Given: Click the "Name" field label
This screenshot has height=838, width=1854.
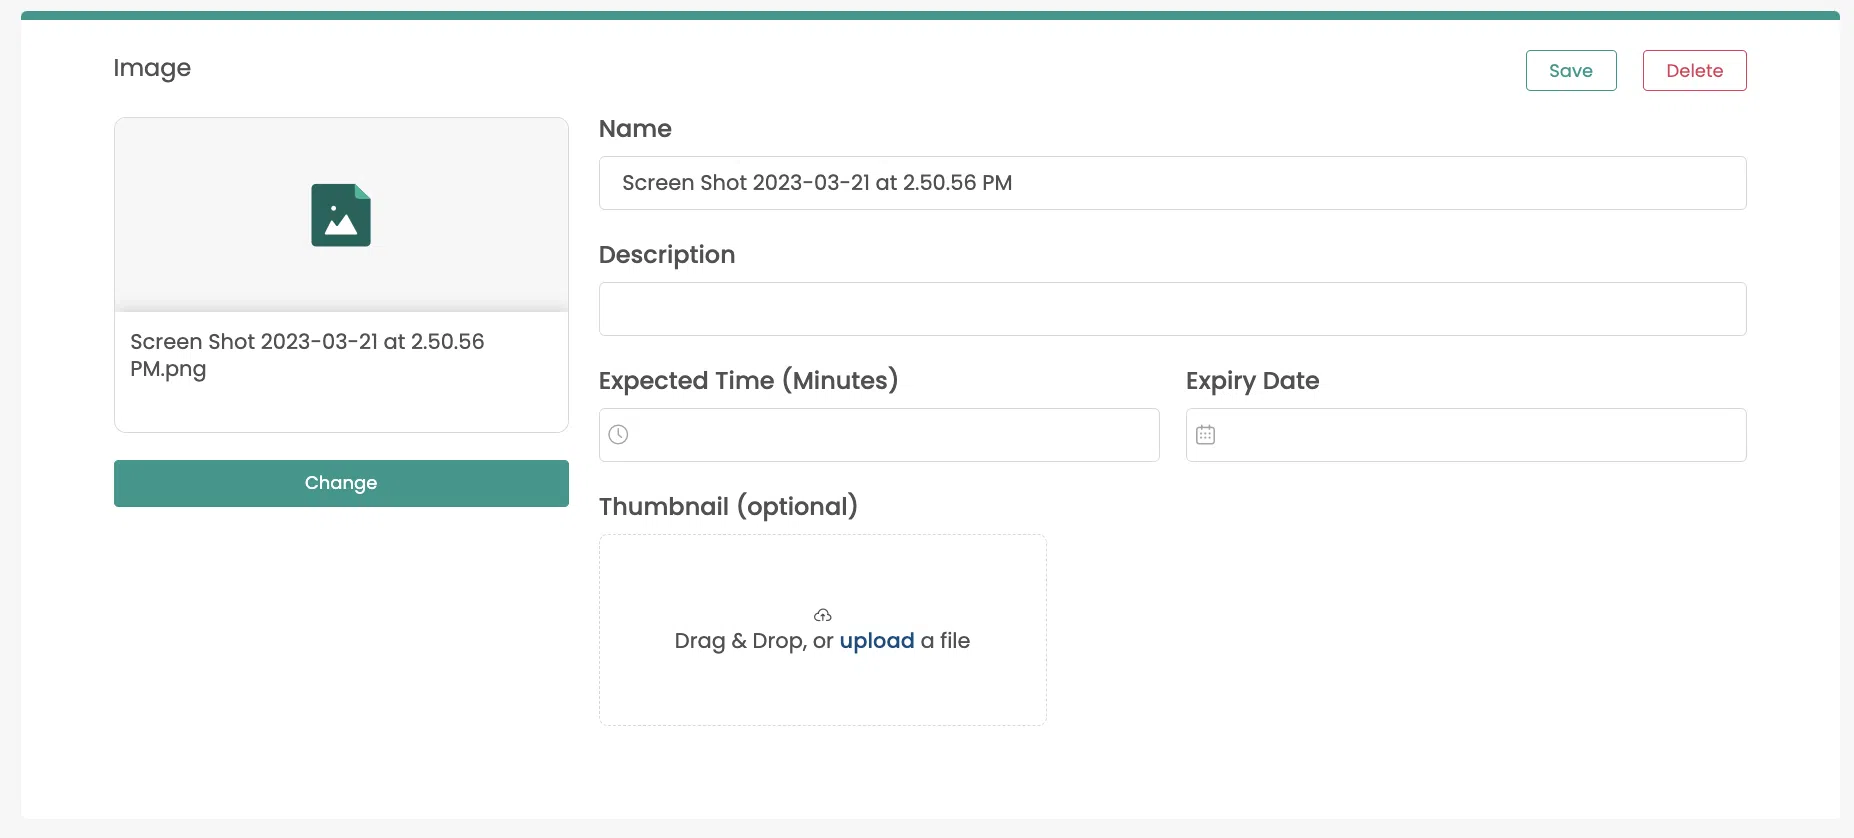Looking at the screenshot, I should point(635,129).
